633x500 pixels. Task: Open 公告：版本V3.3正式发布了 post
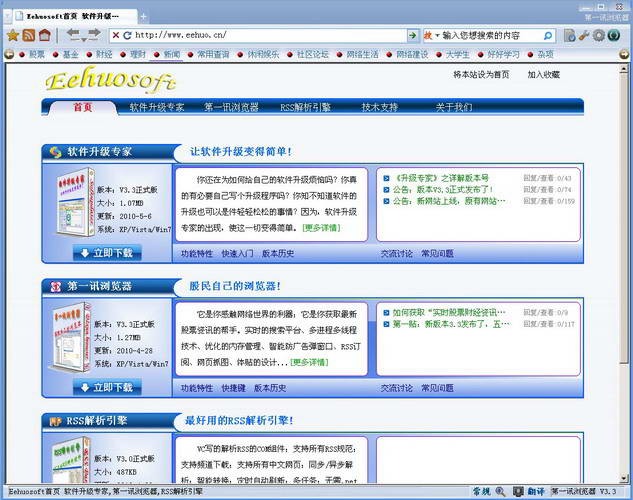[x=443, y=190]
